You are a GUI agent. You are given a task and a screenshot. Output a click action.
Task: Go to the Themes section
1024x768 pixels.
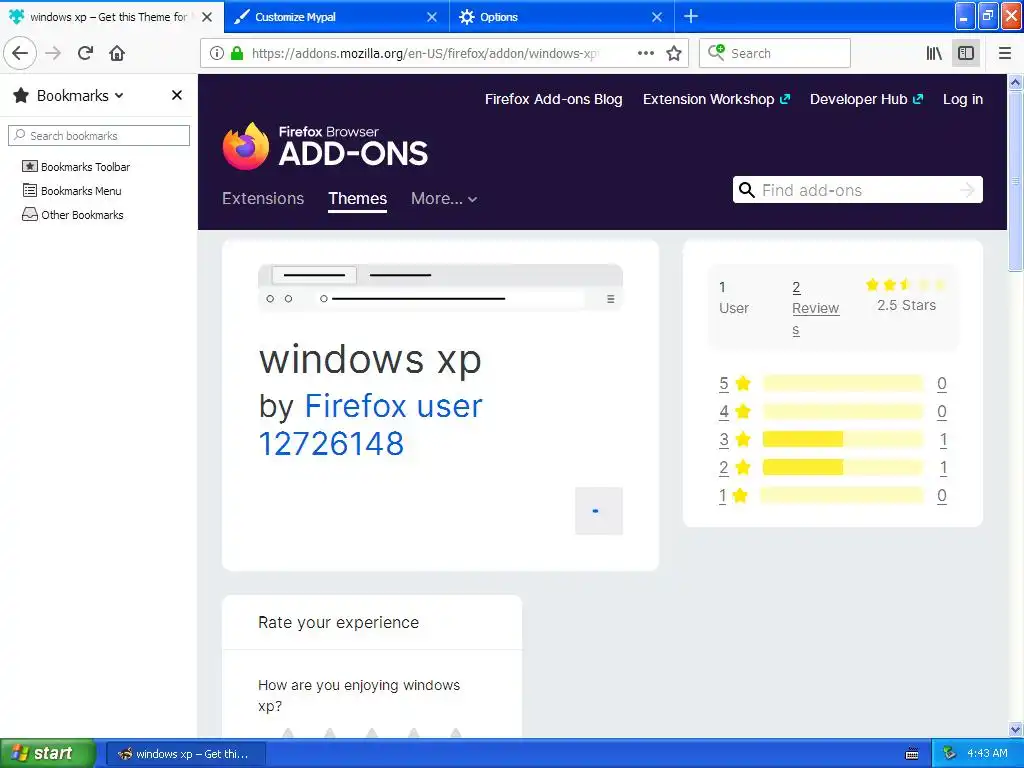point(358,199)
